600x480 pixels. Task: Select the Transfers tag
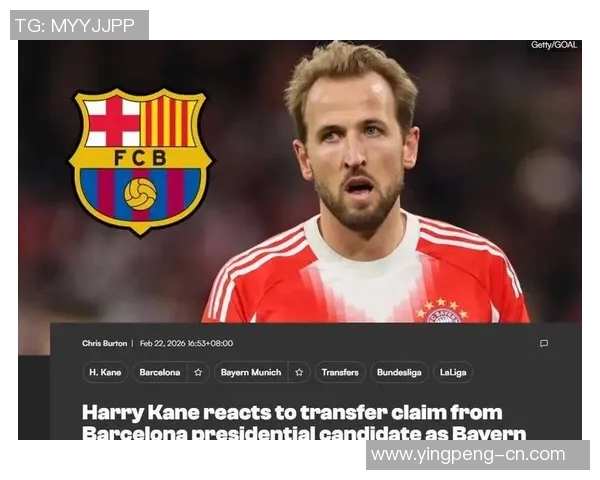[x=340, y=372]
